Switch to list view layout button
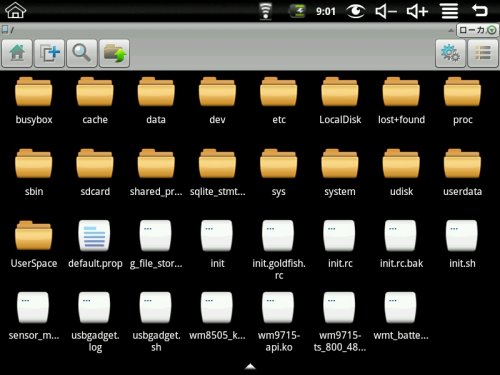500x375 pixels. pos(483,53)
